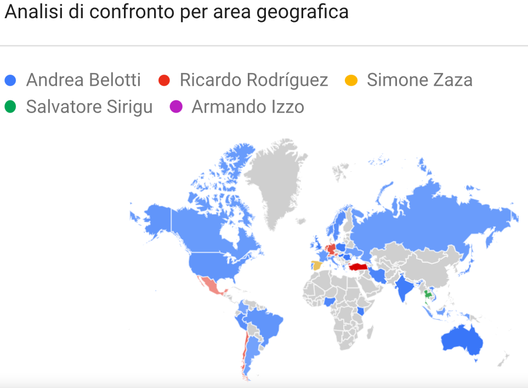
Task: Select the Andrea Belotti legend label
Action: coord(84,80)
